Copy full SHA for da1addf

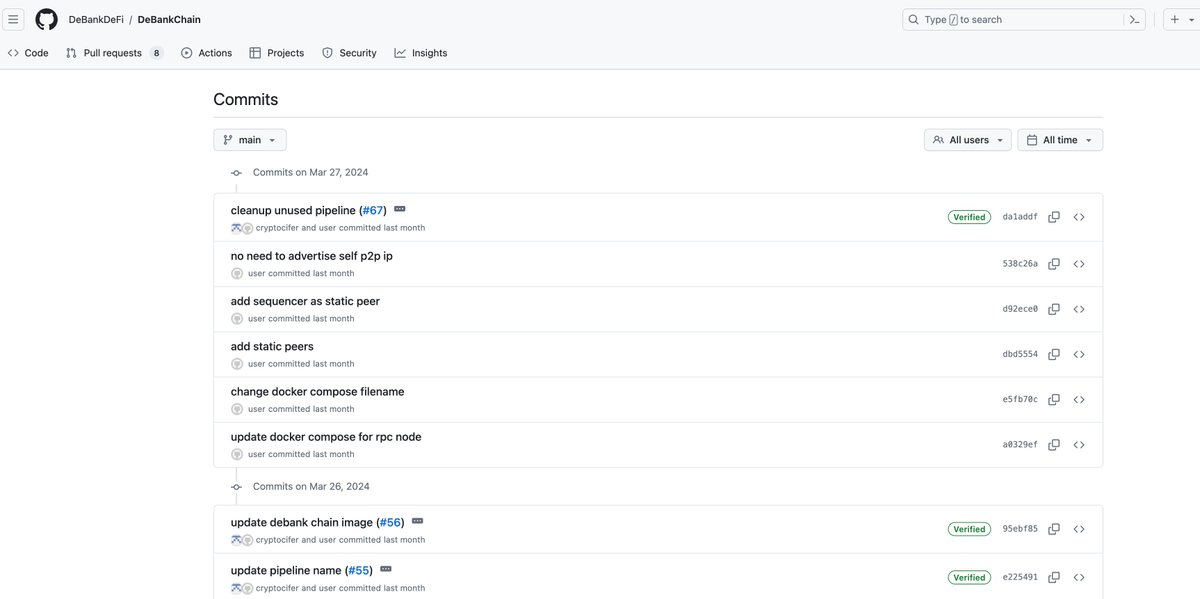click(x=1054, y=217)
